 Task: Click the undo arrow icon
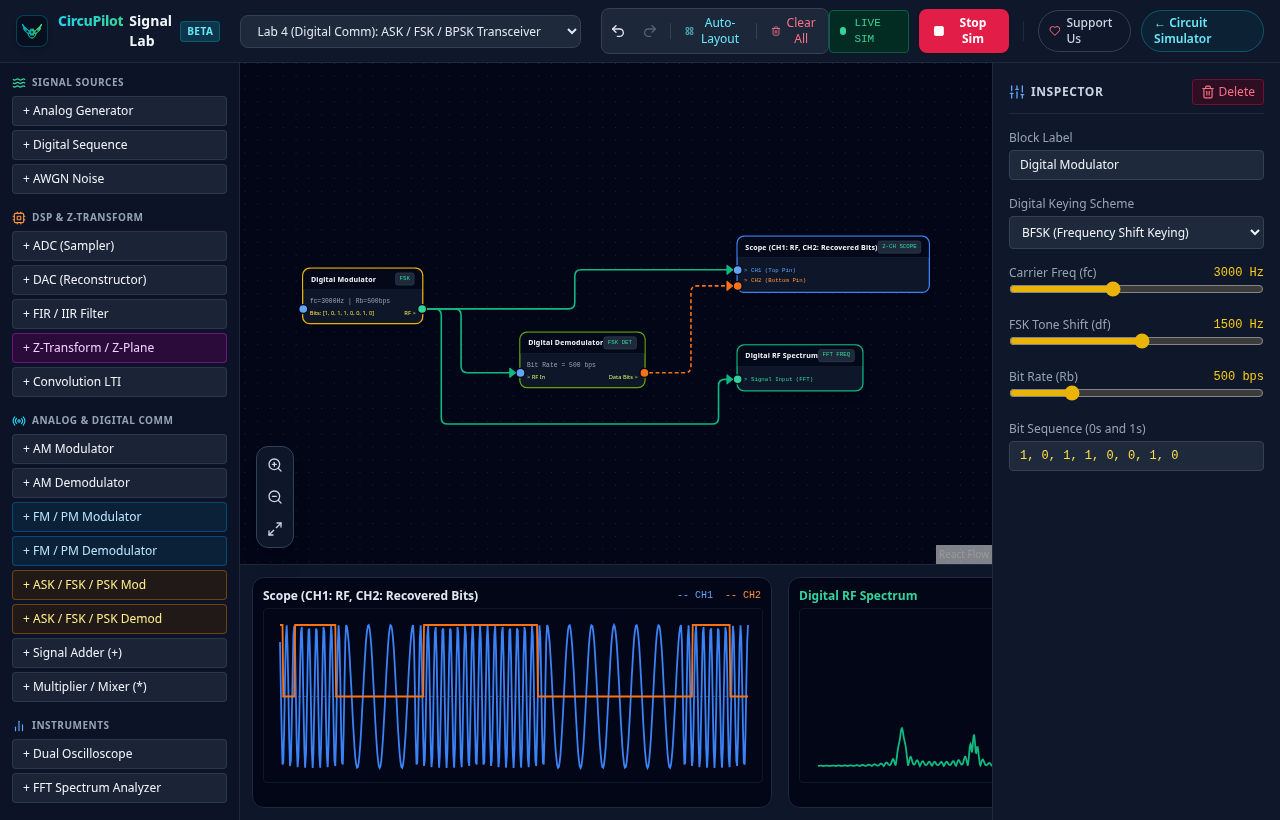click(618, 31)
